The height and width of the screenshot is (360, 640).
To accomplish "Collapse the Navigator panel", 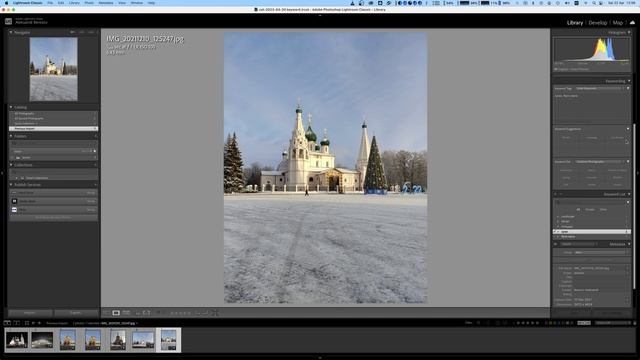I will click(11, 32).
